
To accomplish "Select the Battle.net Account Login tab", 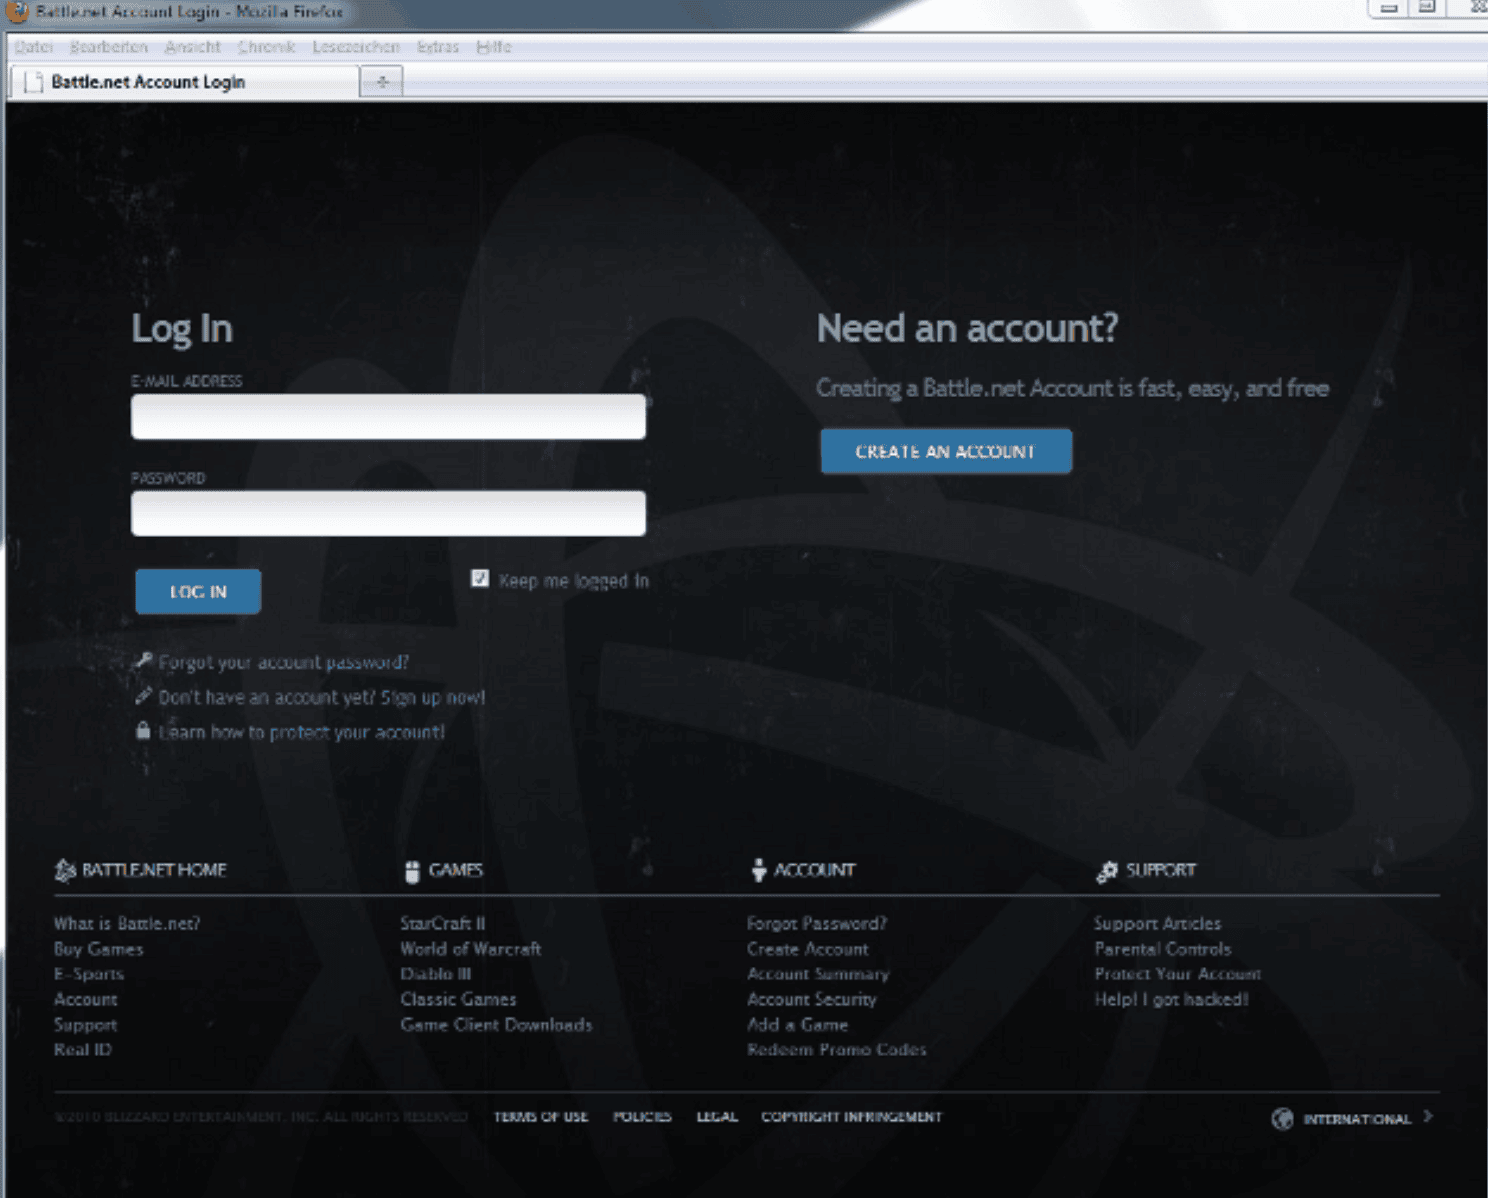I will (185, 82).
